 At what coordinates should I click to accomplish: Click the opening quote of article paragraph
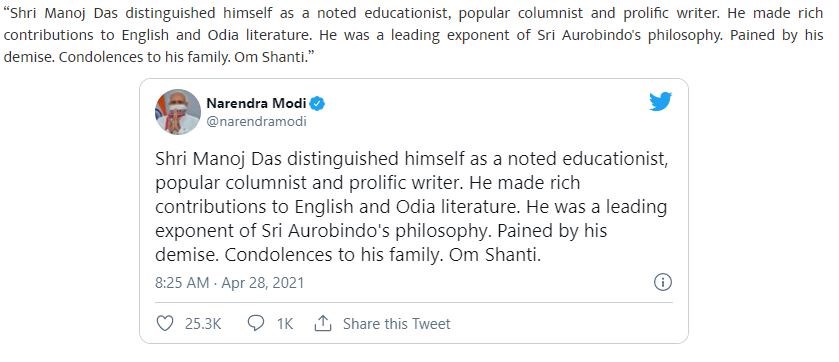6,11
